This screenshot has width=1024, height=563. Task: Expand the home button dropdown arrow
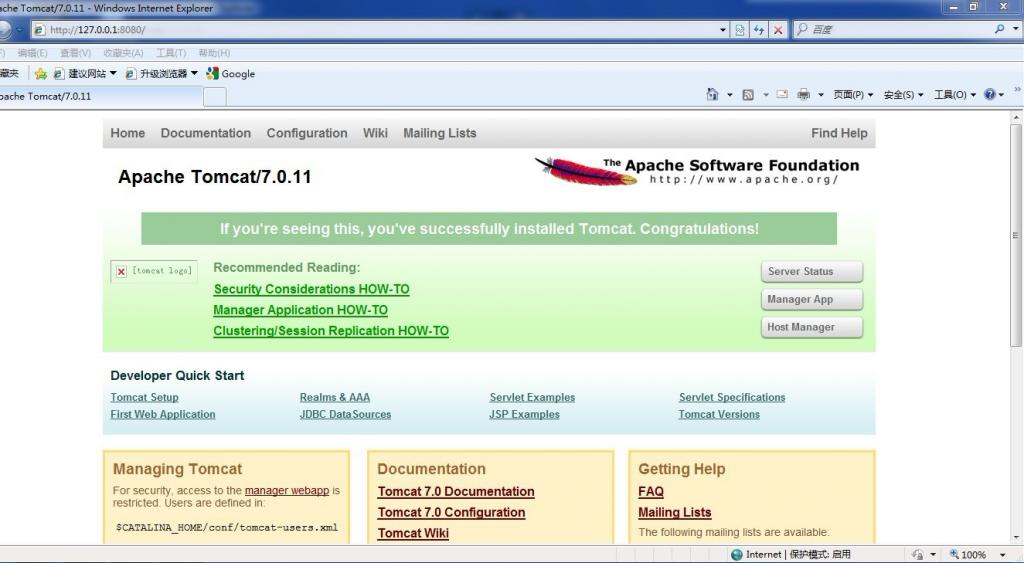tap(729, 95)
